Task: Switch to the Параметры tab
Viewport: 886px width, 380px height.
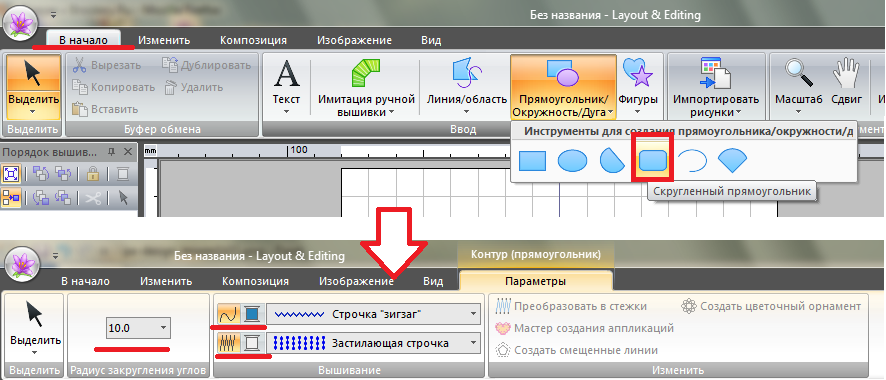Action: click(x=536, y=281)
